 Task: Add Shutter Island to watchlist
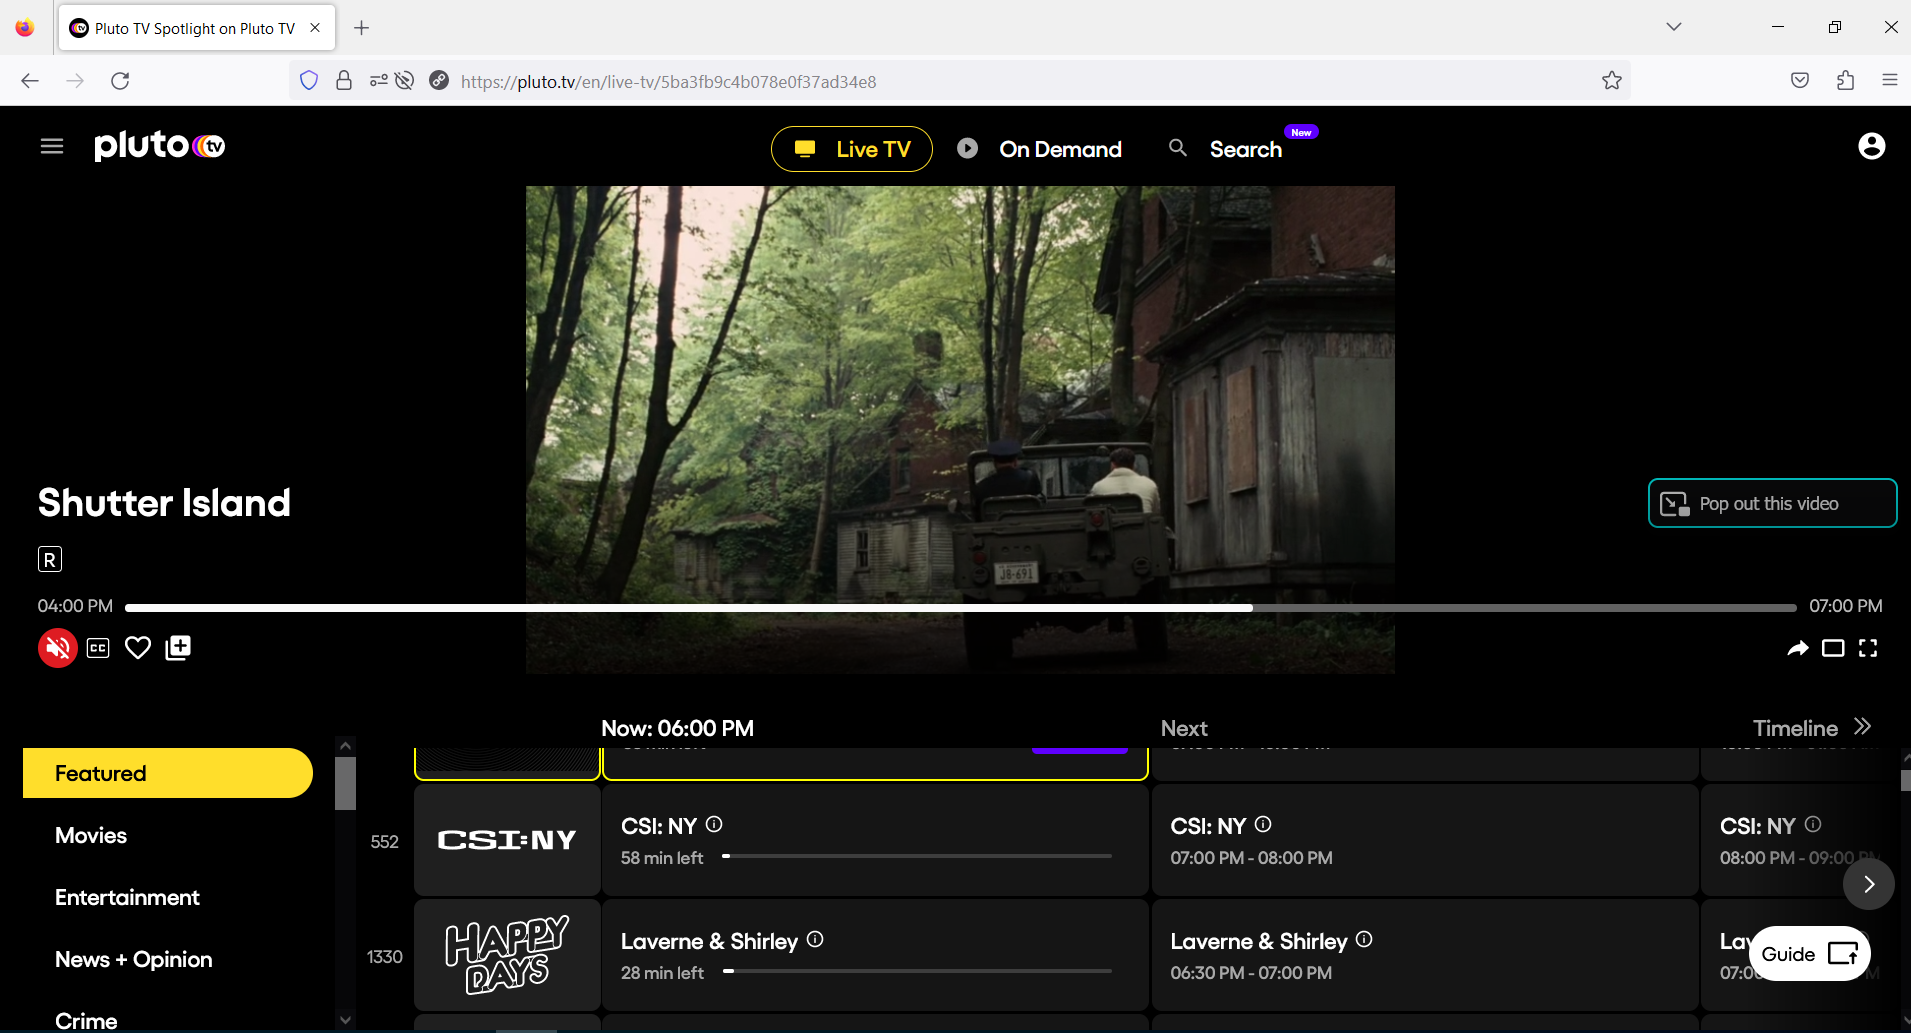[177, 647]
